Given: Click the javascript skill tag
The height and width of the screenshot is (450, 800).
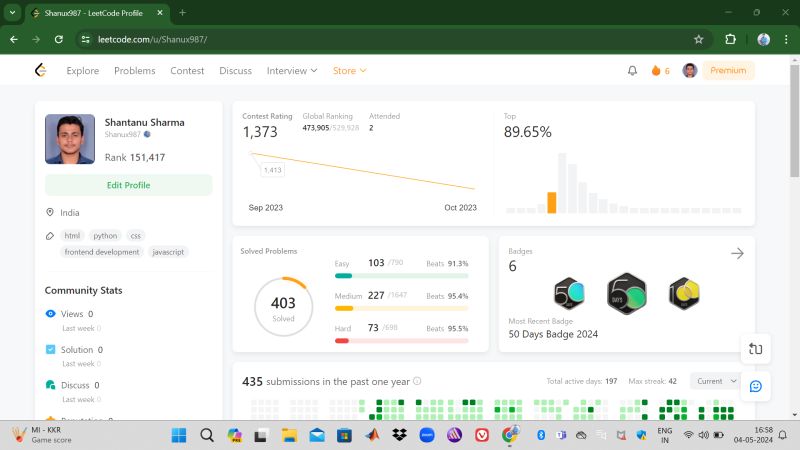Looking at the screenshot, I should pyautogui.click(x=168, y=252).
